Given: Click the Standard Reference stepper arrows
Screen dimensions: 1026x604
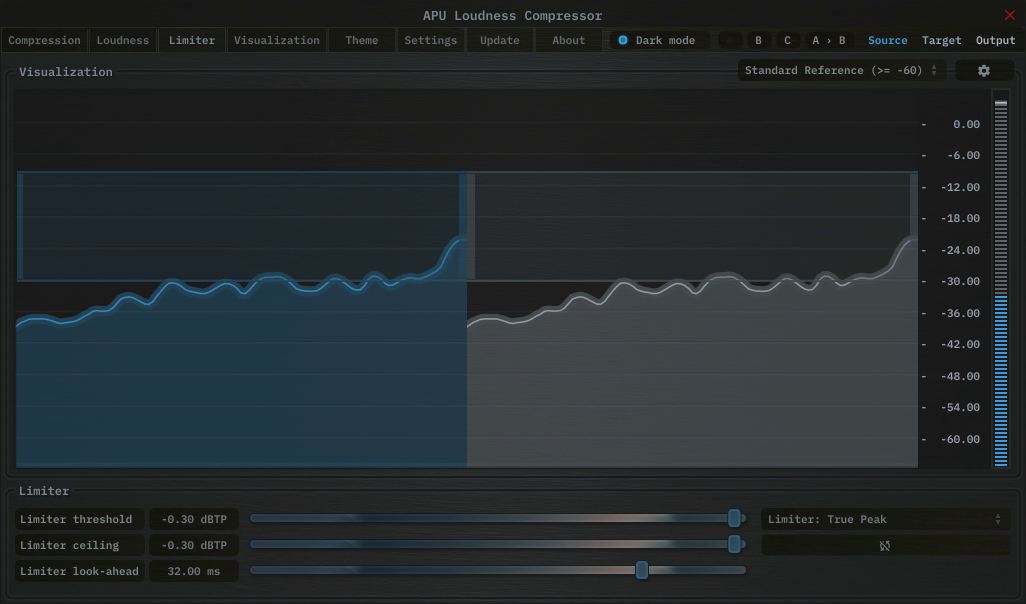Looking at the screenshot, I should (934, 70).
